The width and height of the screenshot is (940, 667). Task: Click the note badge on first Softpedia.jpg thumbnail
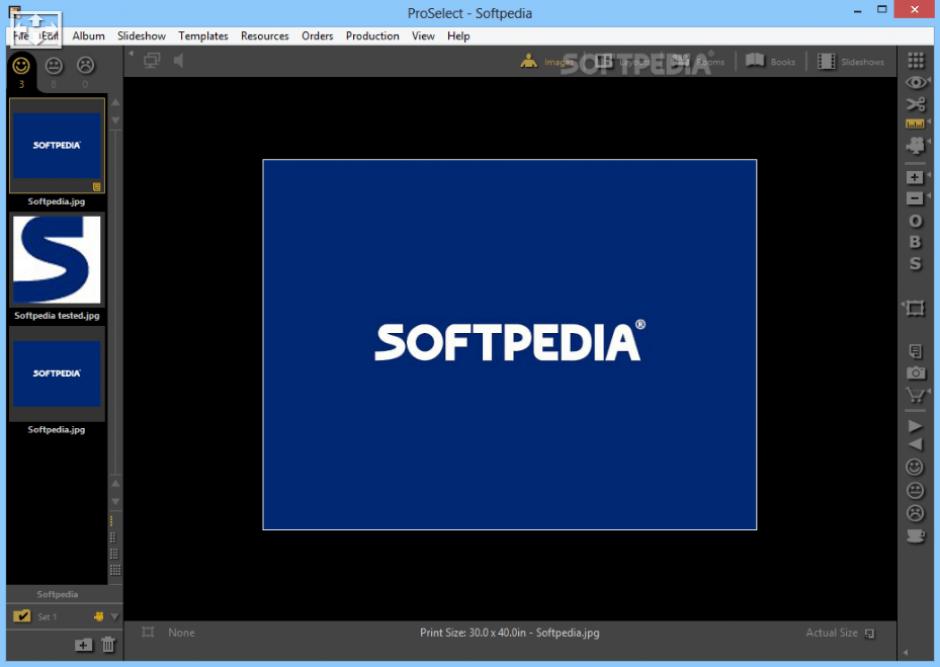[97, 187]
